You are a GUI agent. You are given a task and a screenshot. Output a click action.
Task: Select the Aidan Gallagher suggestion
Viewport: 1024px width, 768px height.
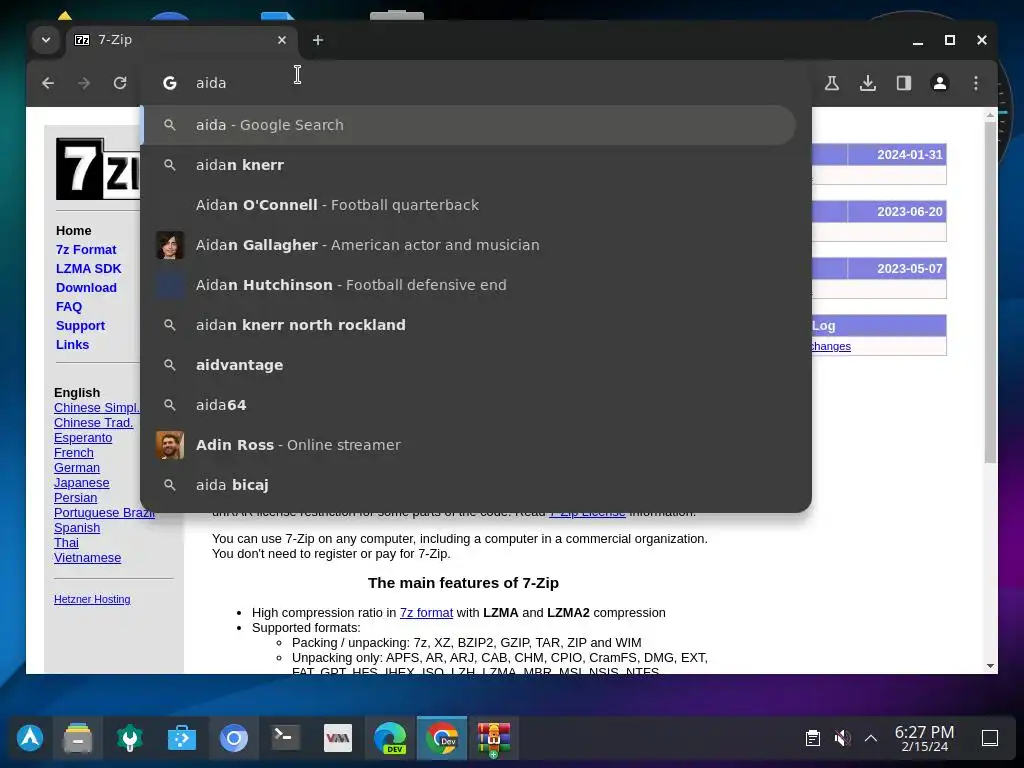click(x=468, y=245)
